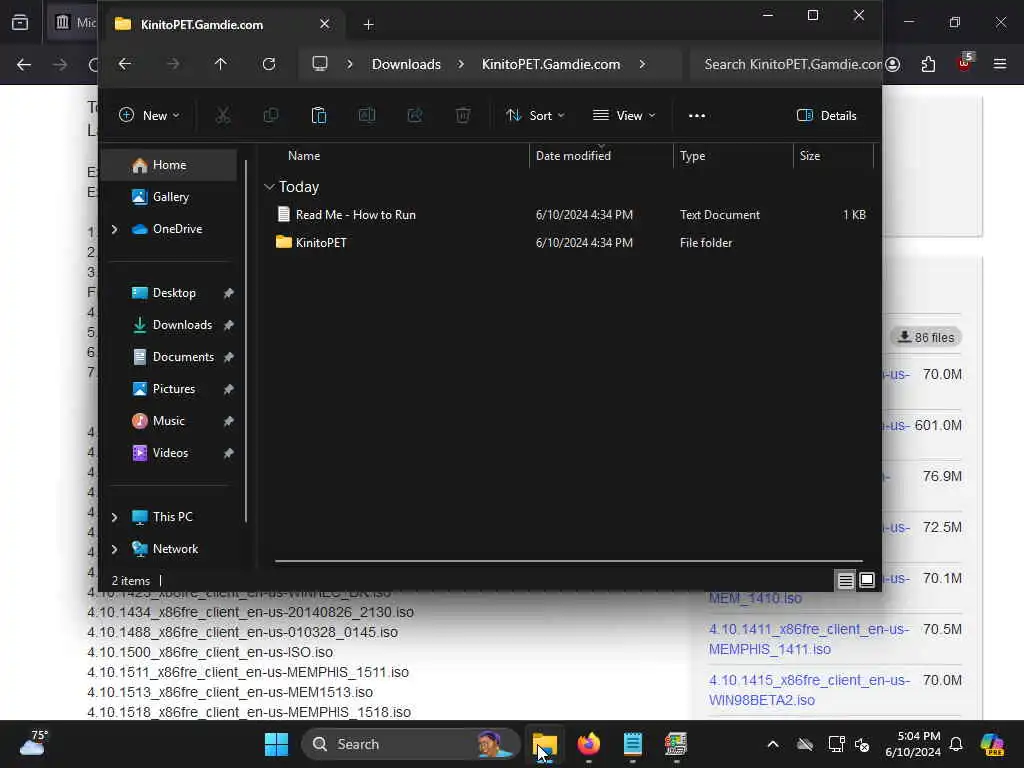Screen dimensions: 1024x768
Task: Sort by the Size column header
Action: tap(810, 156)
